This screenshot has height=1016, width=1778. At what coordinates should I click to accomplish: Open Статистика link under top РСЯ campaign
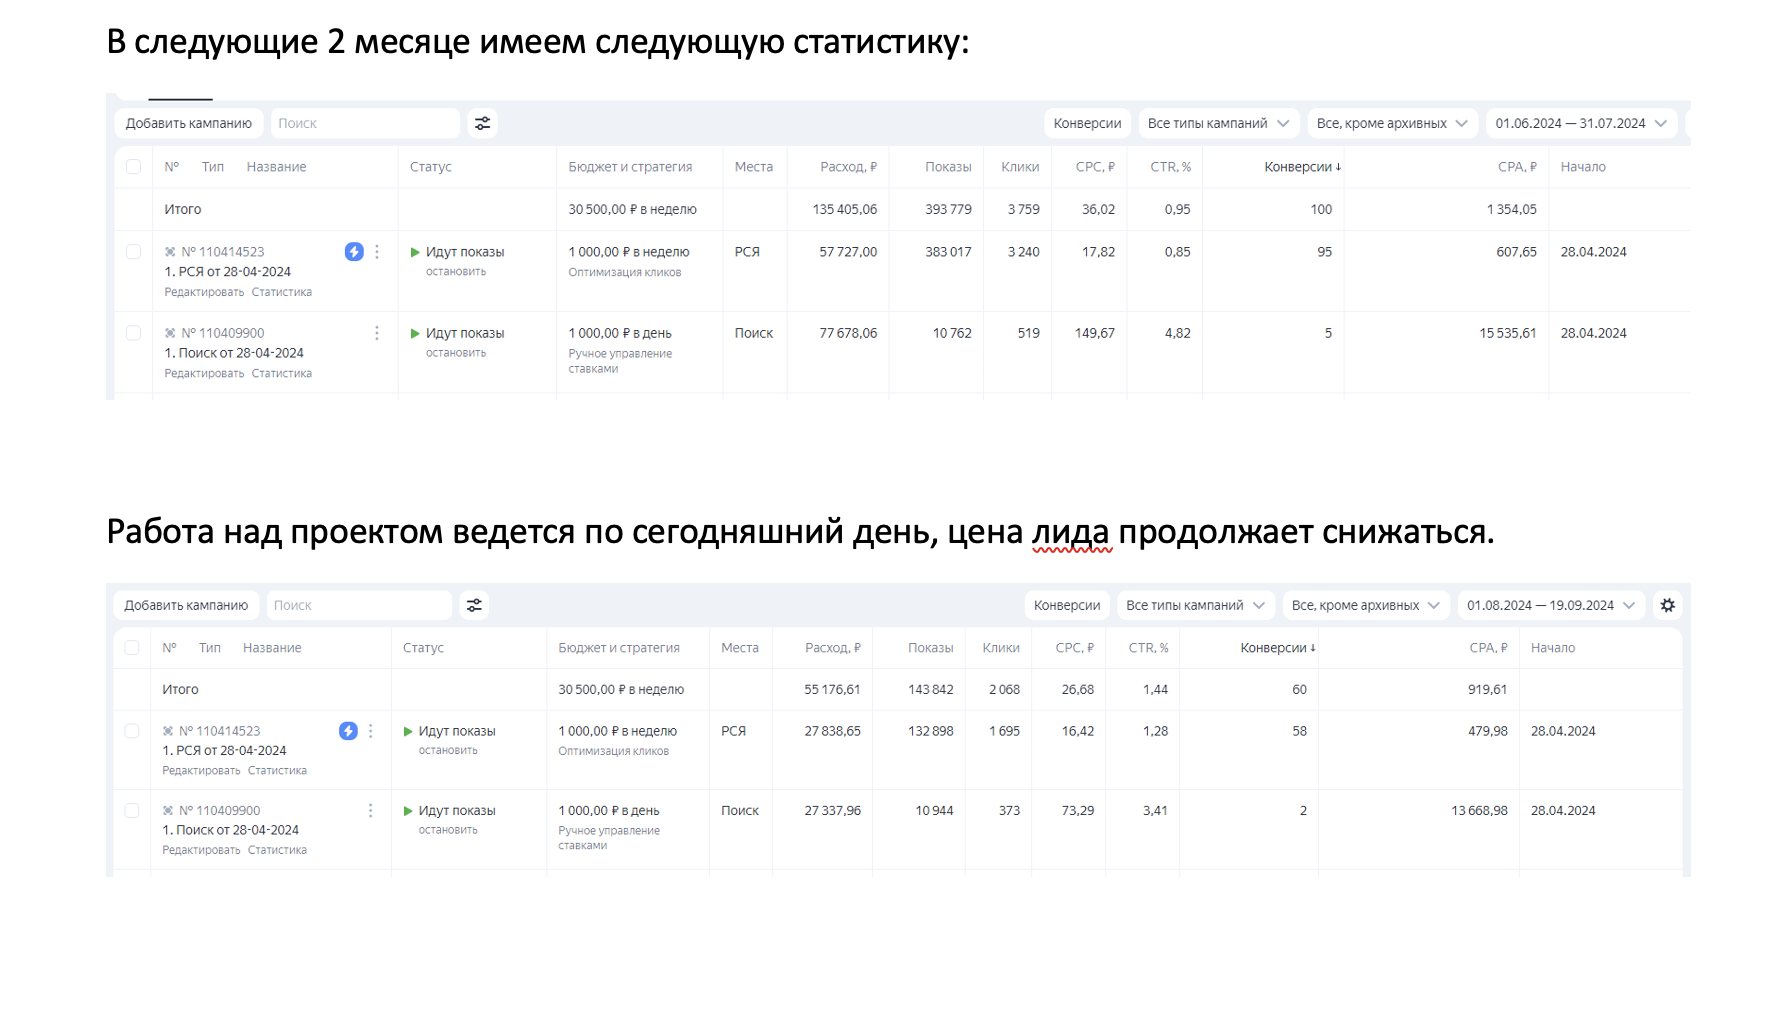282,292
